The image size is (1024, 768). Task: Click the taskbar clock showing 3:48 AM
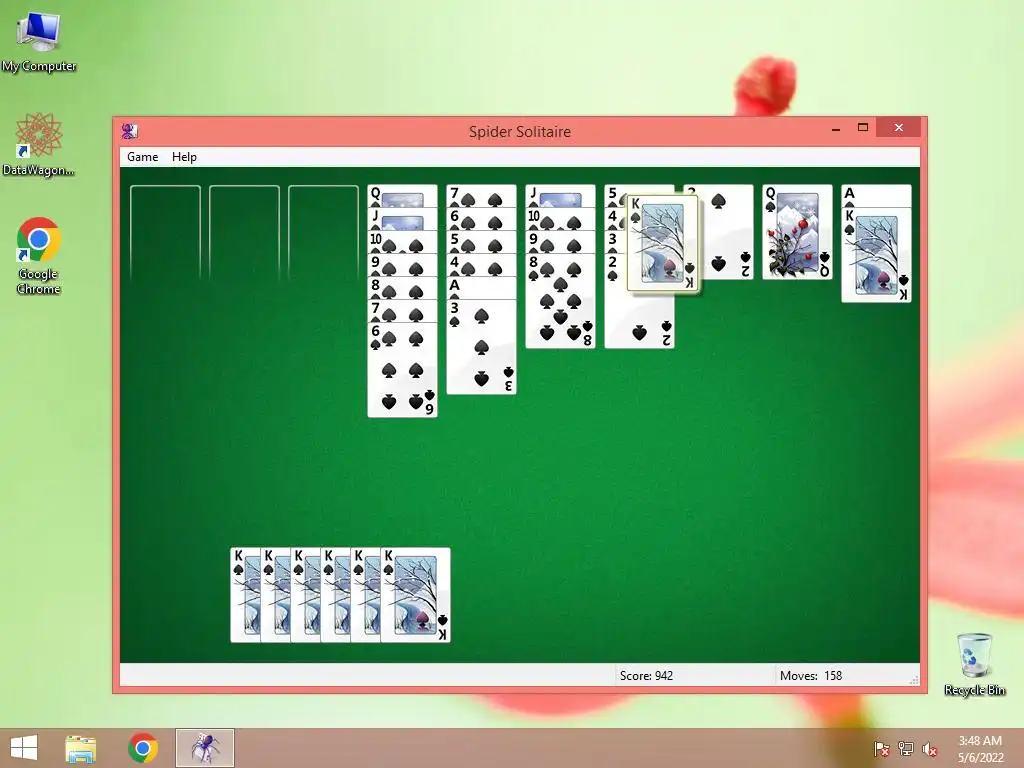coord(980,749)
